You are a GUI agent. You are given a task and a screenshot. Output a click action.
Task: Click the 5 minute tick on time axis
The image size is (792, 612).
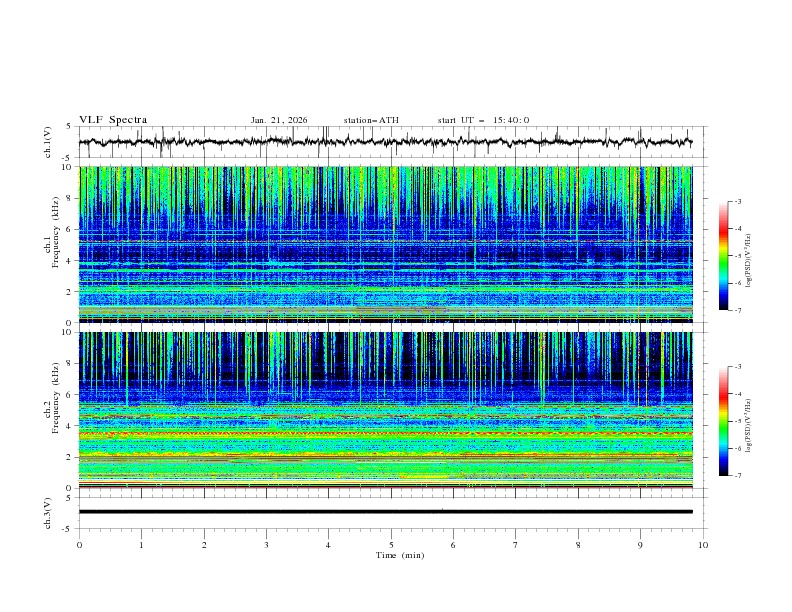(391, 545)
